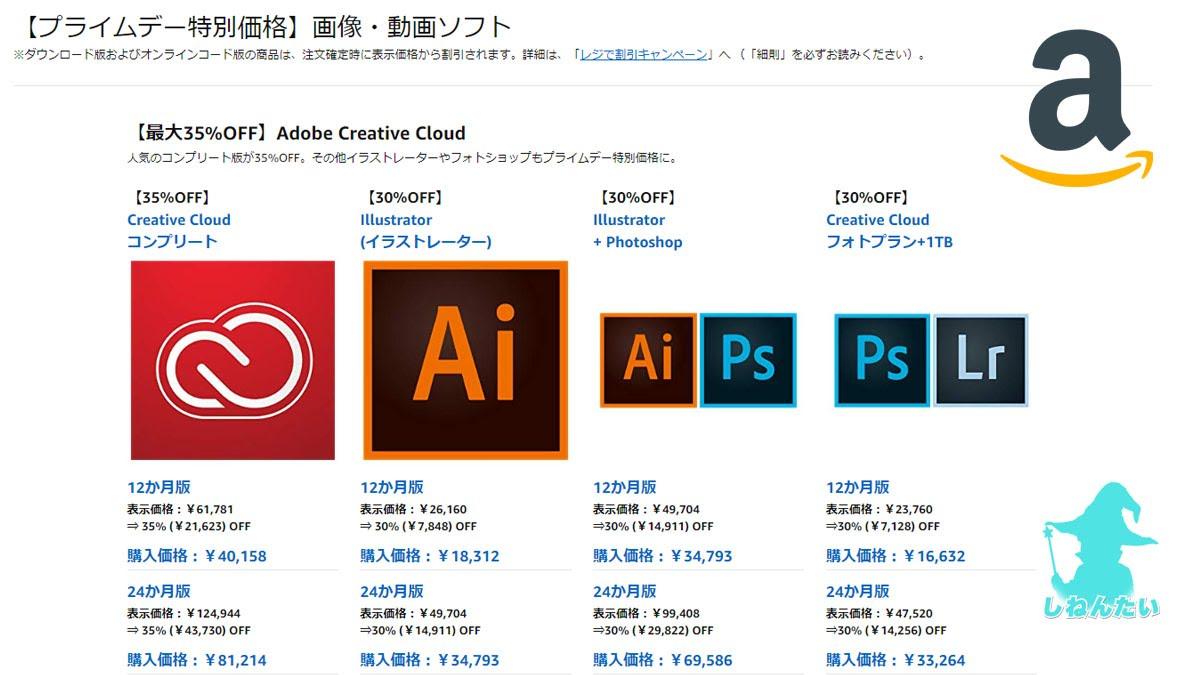Image resolution: width=1200 pixels, height=675 pixels.
Task: Click the 【プライムデー特別価格】画像・動画ソフト page heading
Action: (x=263, y=27)
